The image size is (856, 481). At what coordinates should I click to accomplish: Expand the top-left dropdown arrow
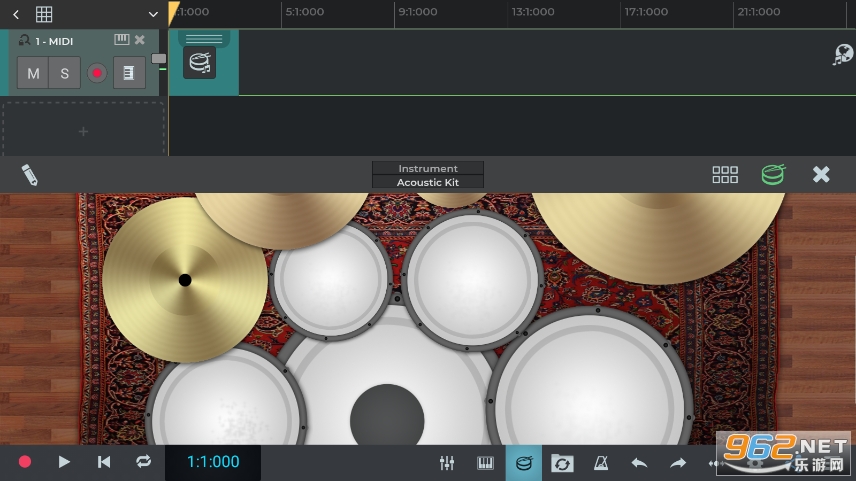tap(153, 15)
